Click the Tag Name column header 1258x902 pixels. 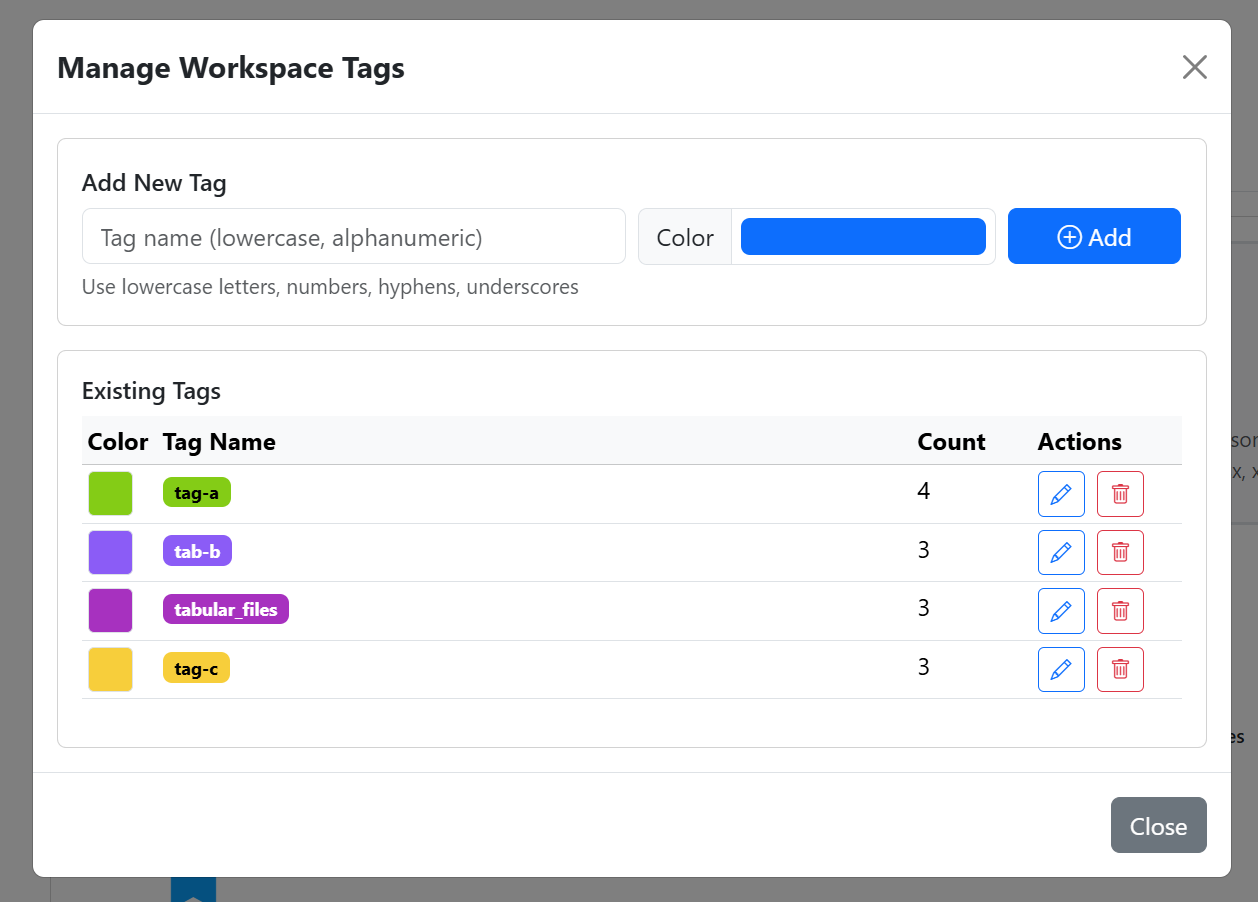click(x=219, y=441)
